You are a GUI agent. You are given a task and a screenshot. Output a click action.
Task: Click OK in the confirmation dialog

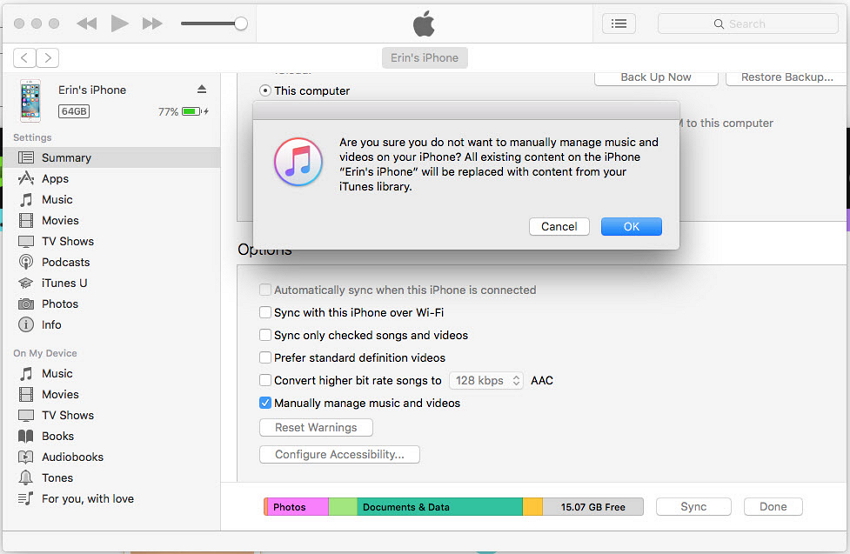(x=631, y=227)
